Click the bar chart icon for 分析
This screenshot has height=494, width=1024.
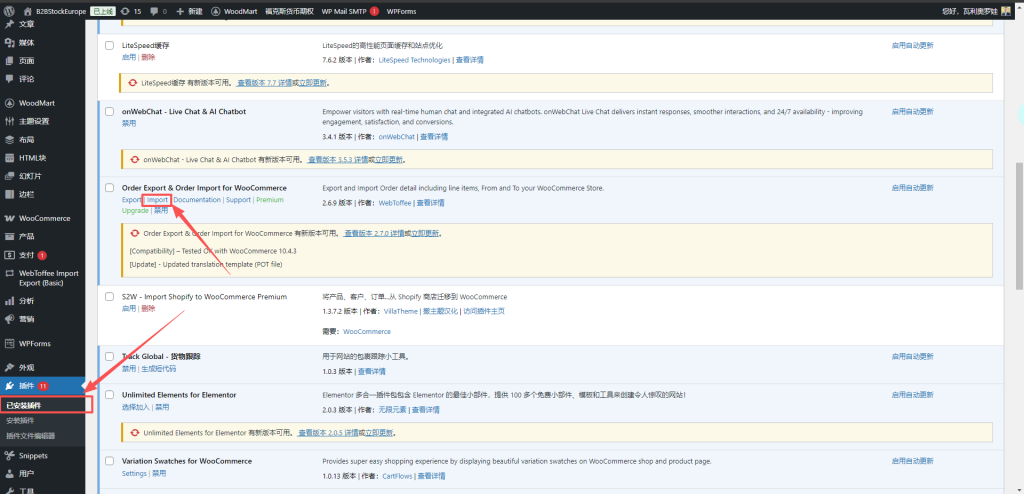coord(9,301)
